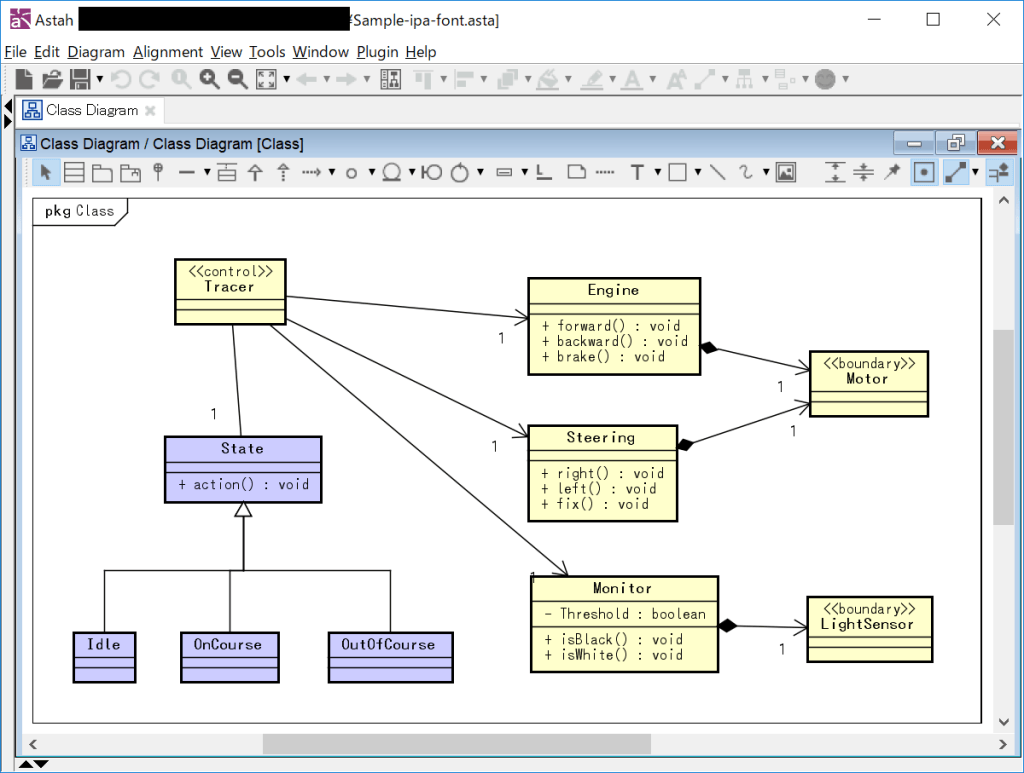
Task: Restore the inner Class Diagram window
Action: pos(955,143)
